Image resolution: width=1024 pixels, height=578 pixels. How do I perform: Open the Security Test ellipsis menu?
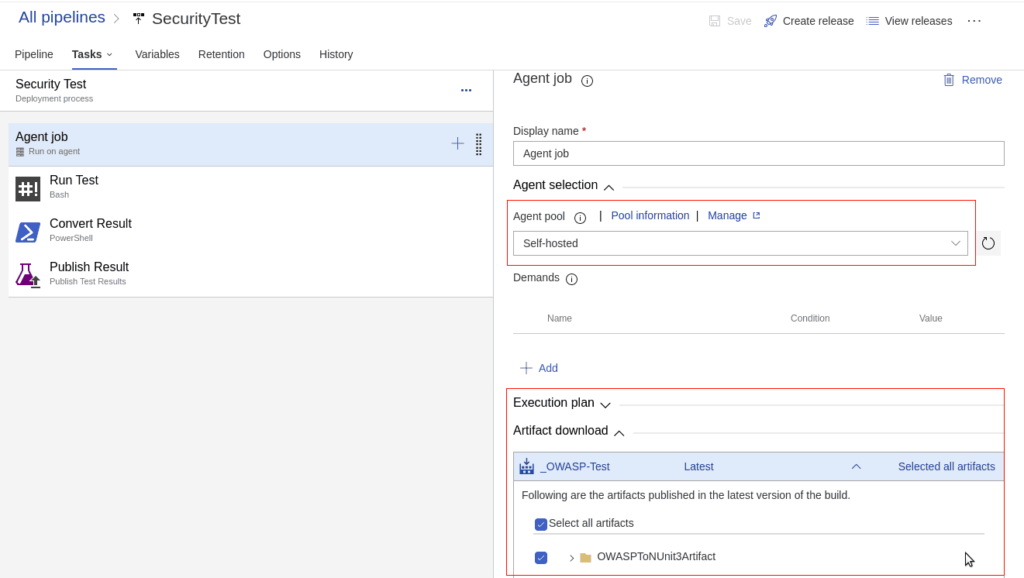click(466, 90)
